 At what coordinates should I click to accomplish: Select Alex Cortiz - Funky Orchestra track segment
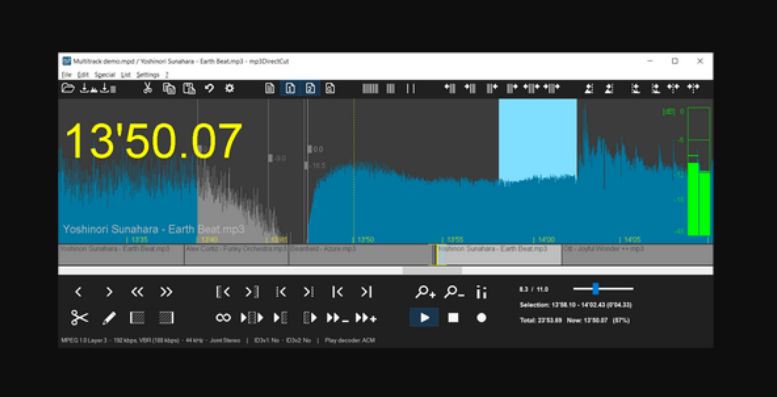(236, 254)
